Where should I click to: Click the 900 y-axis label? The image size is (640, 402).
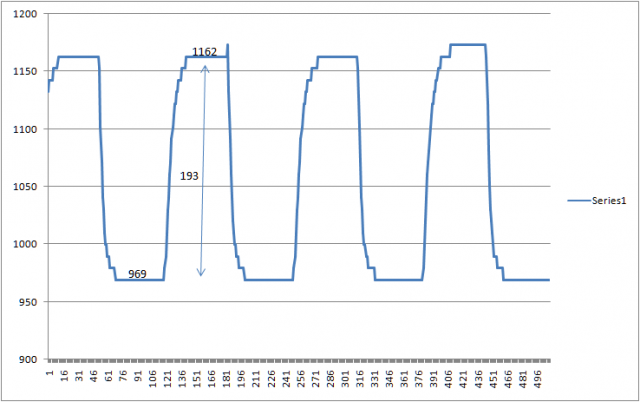(x=25, y=359)
